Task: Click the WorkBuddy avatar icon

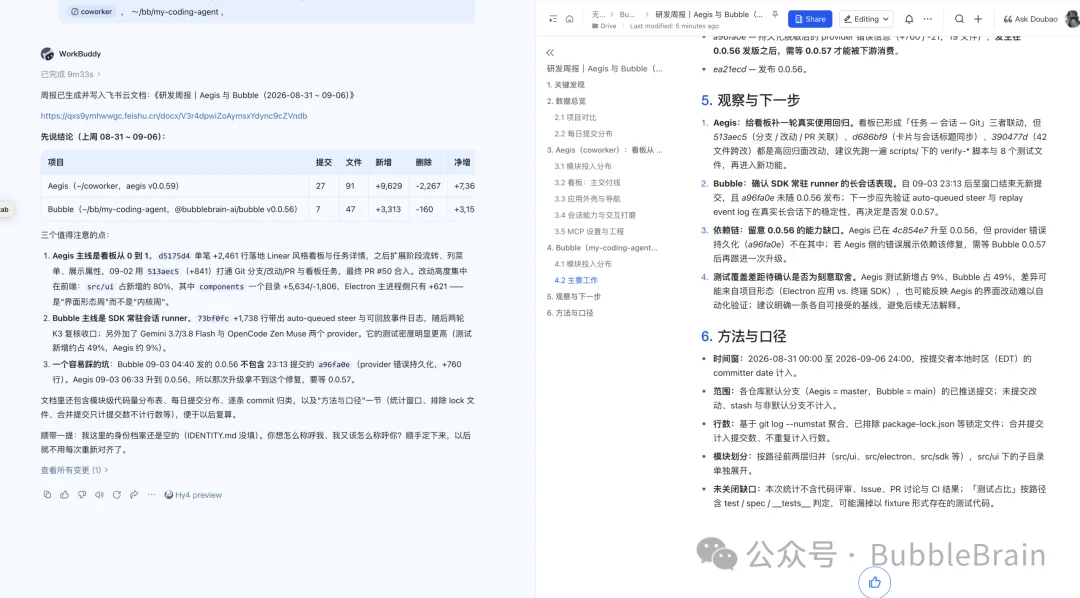Action: [x=47, y=54]
